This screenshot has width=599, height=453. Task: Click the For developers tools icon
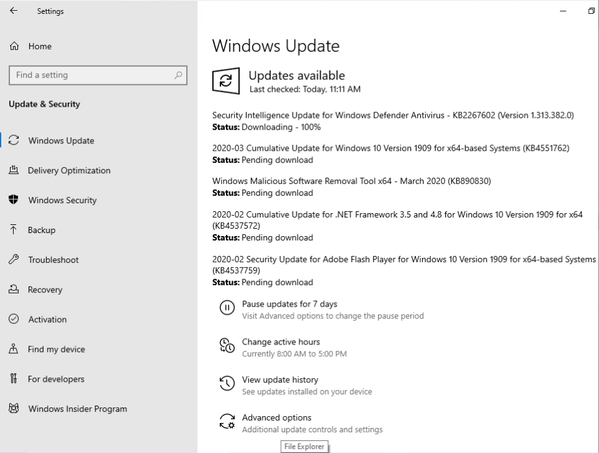[14, 379]
